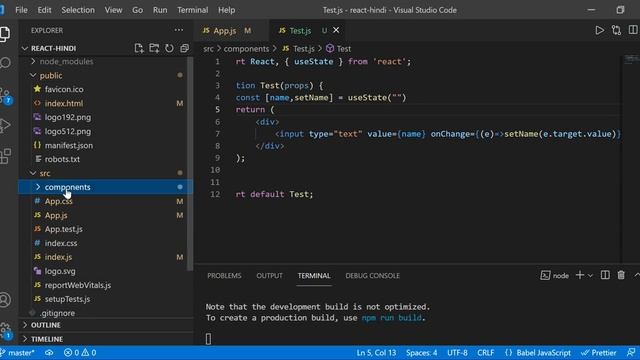Close the Test.js tab
640x360 pixels.
336,30
